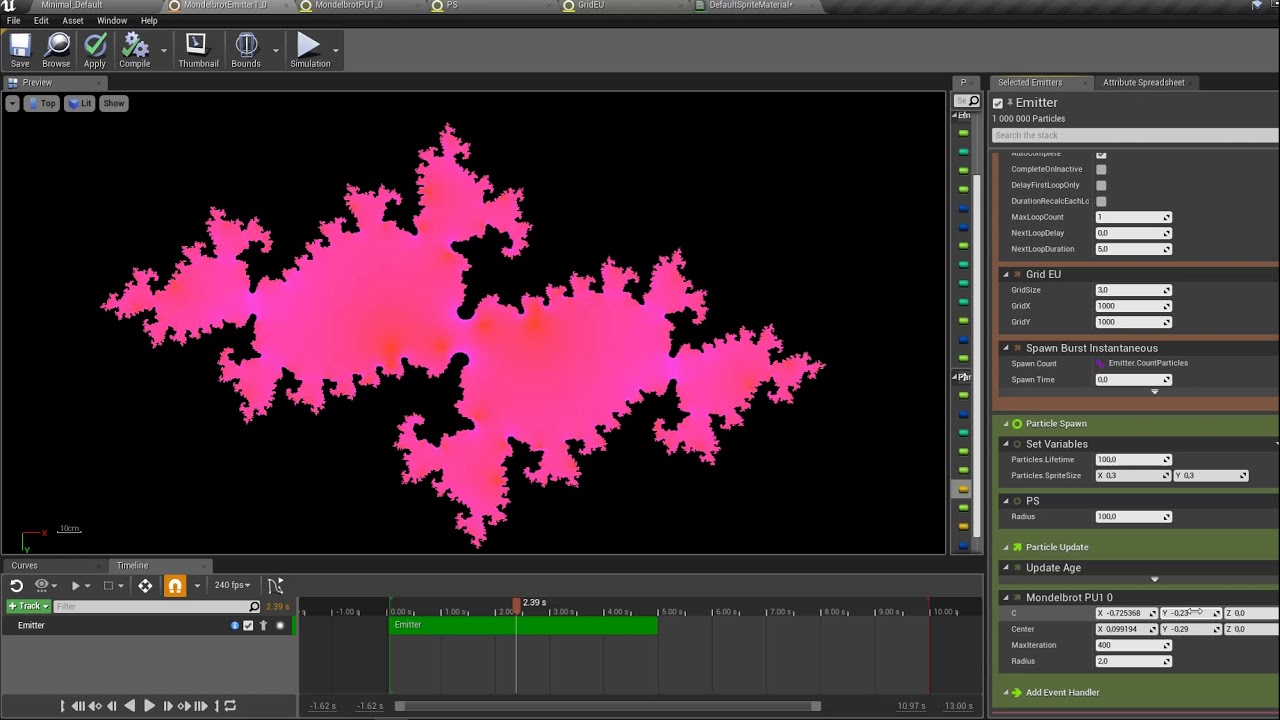Click the curve editor icon in timeline toolbar
1280x720 pixels.
(x=275, y=585)
